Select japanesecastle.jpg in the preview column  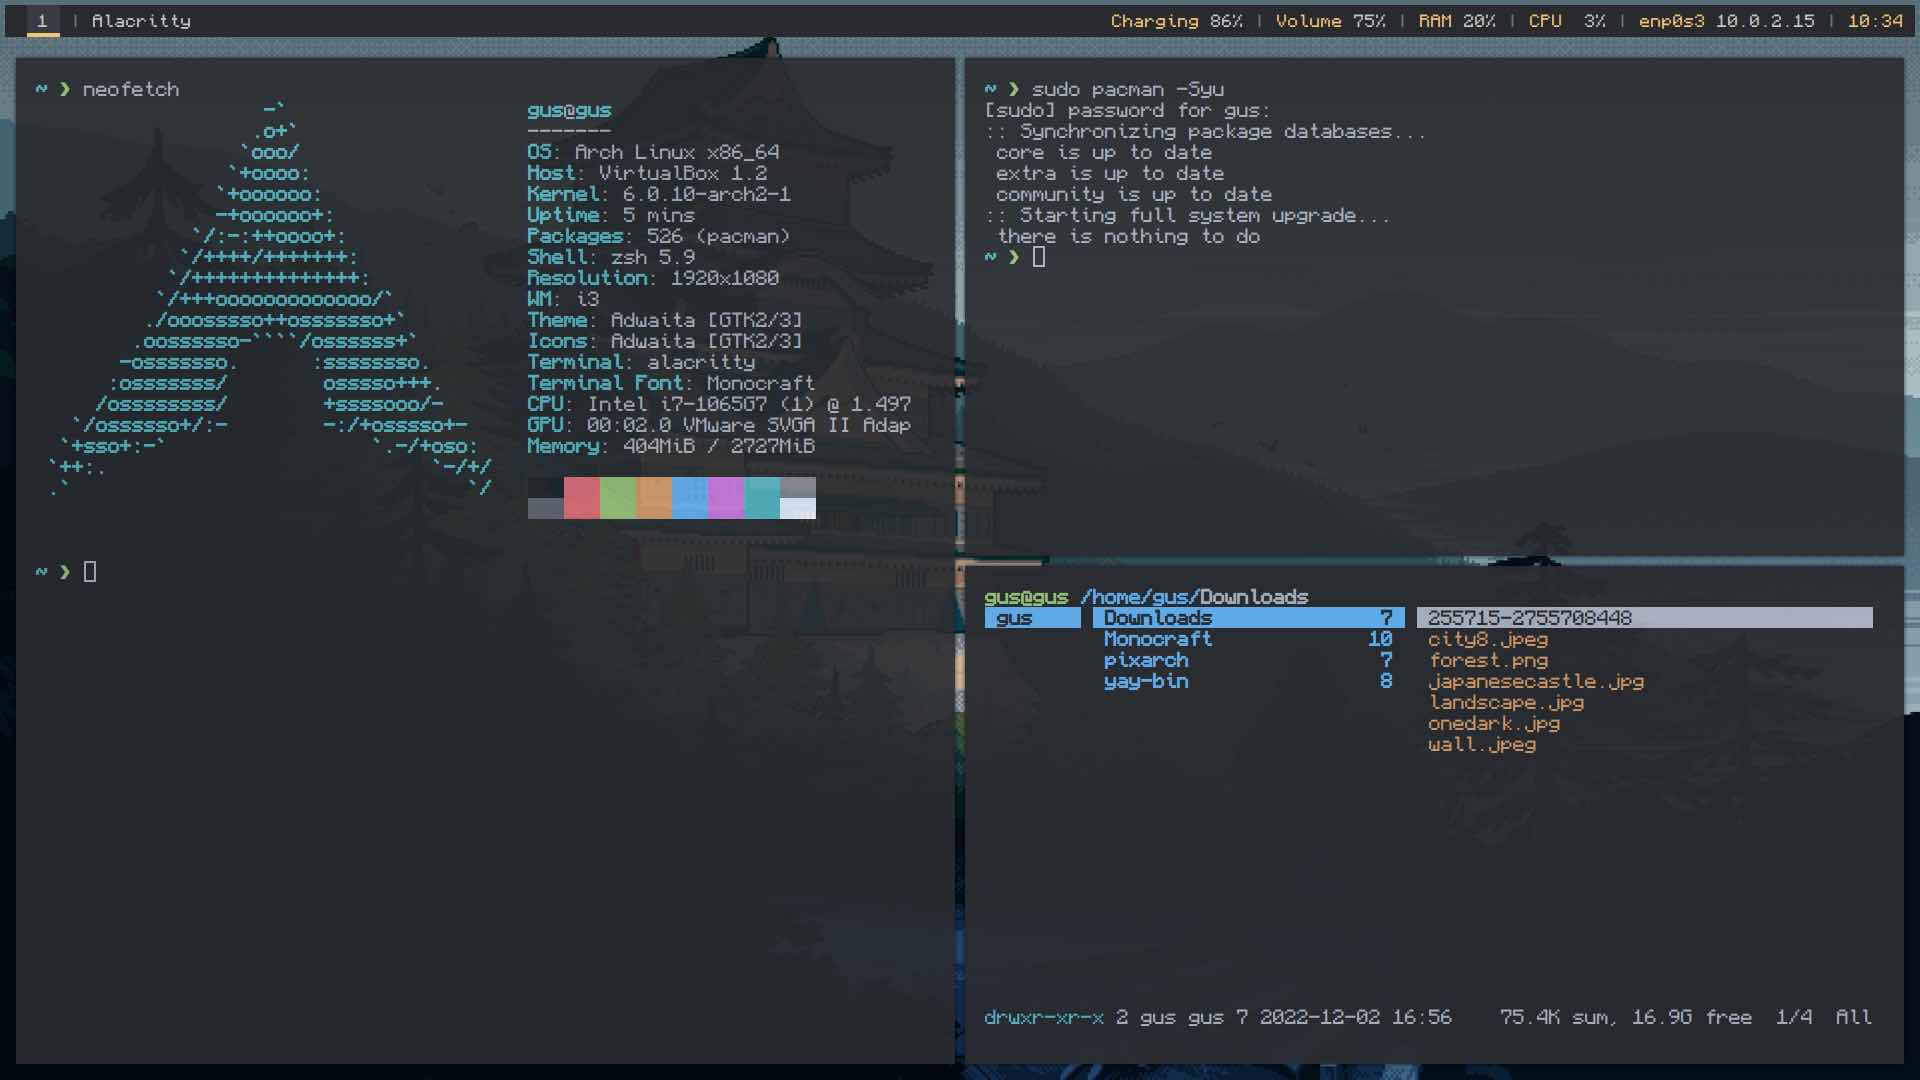(x=1537, y=681)
